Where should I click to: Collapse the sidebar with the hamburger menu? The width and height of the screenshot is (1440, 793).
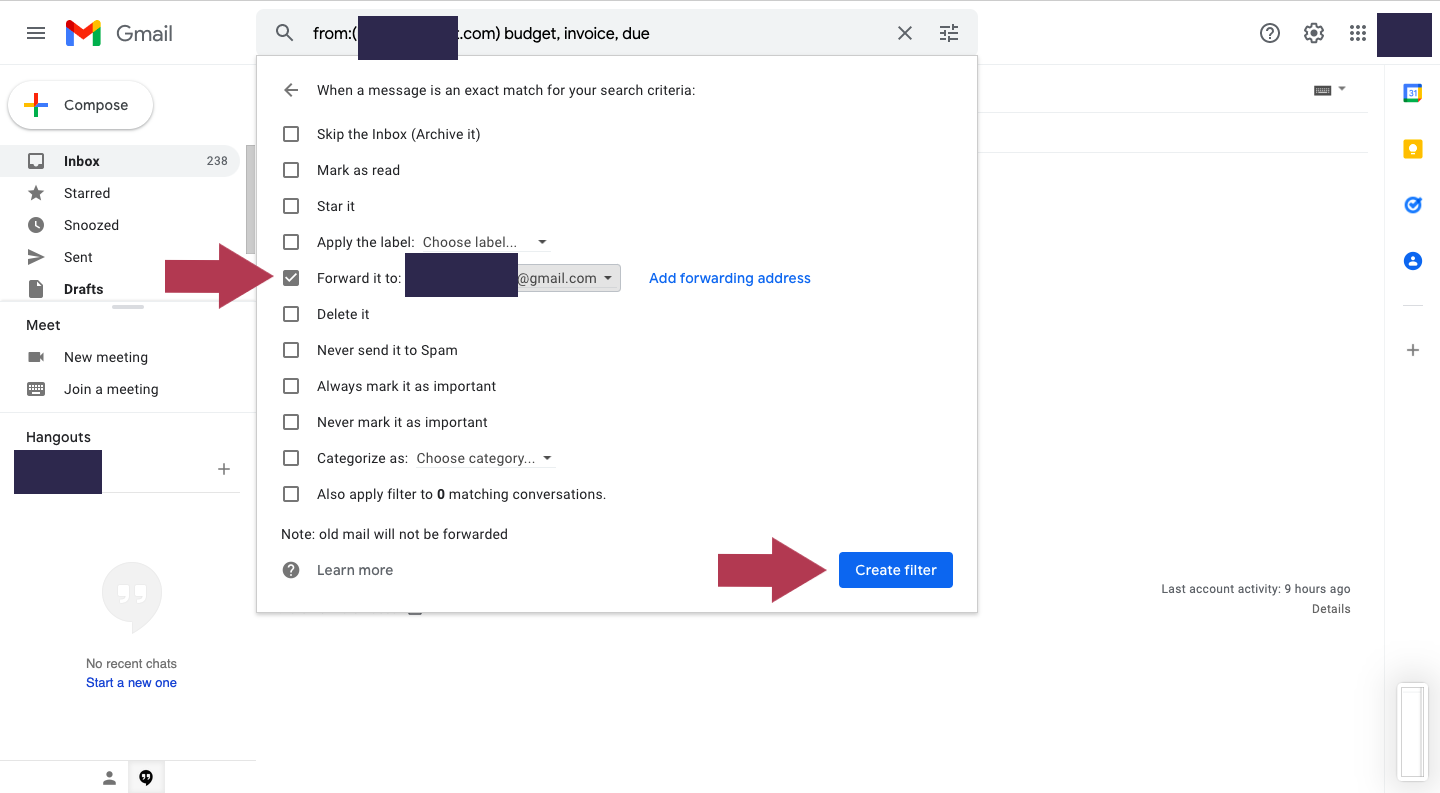click(x=36, y=33)
